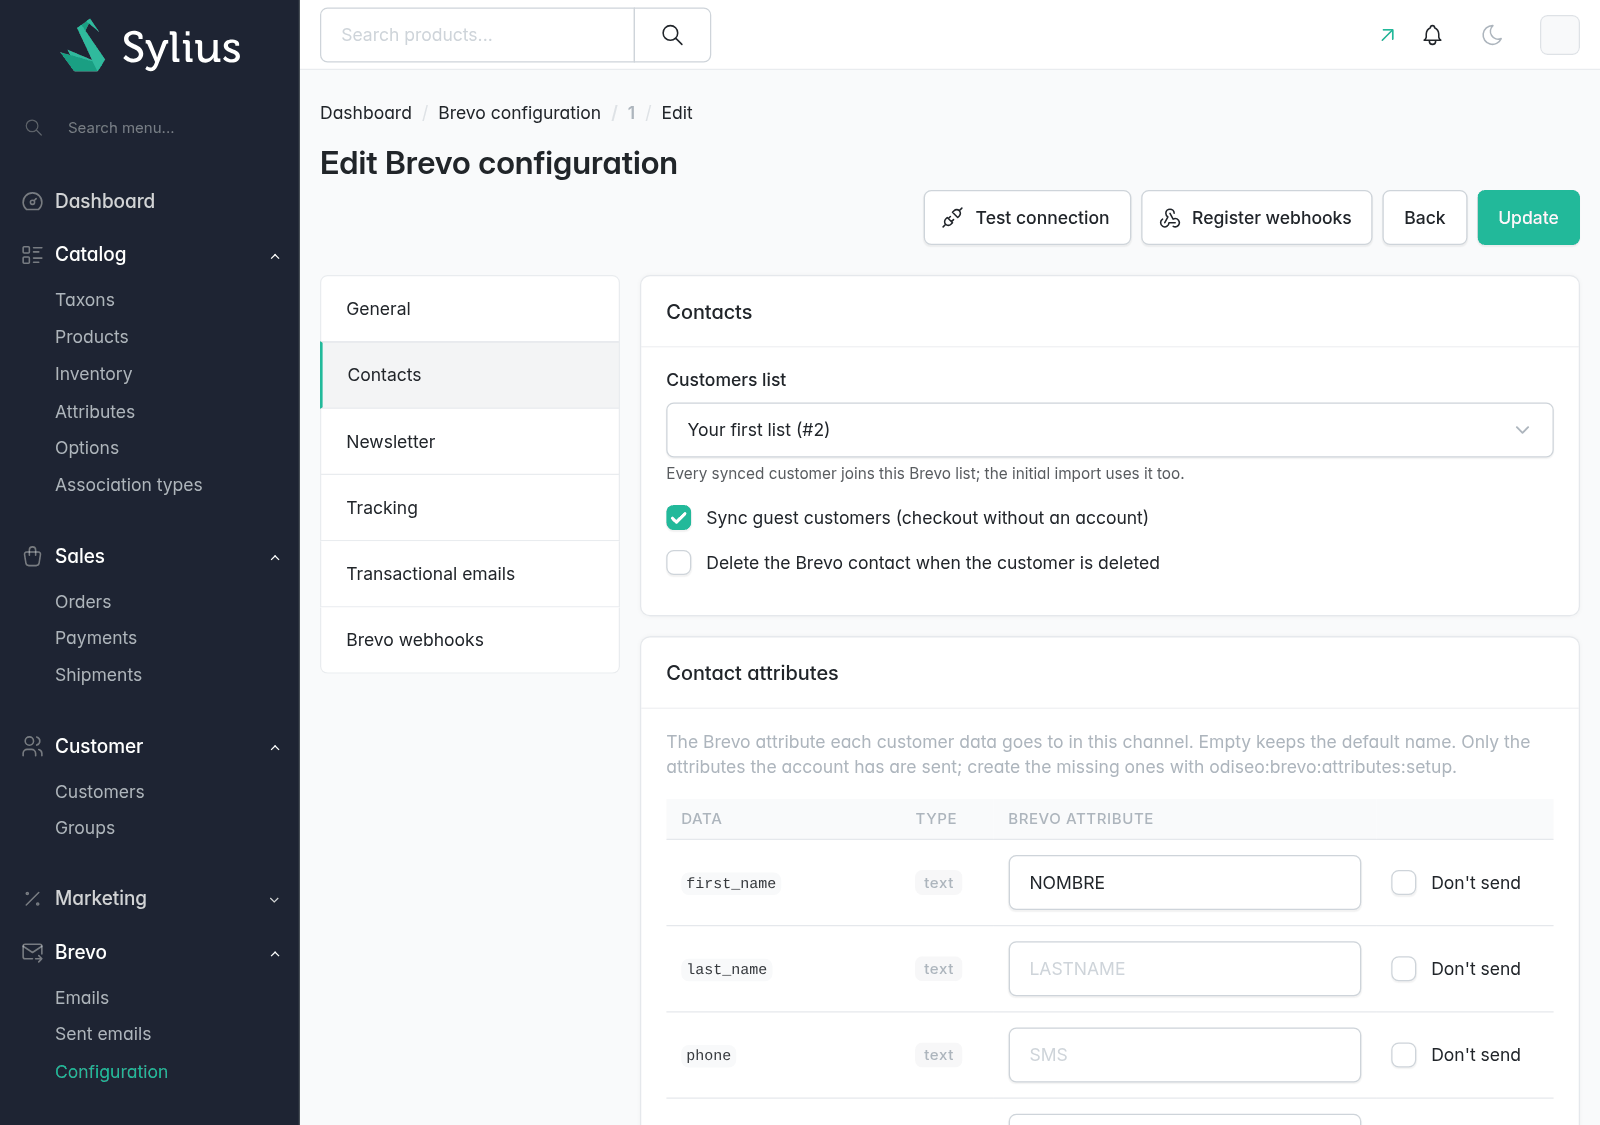1600x1125 pixels.
Task: Click the plug icon on Test connection
Action: (953, 218)
